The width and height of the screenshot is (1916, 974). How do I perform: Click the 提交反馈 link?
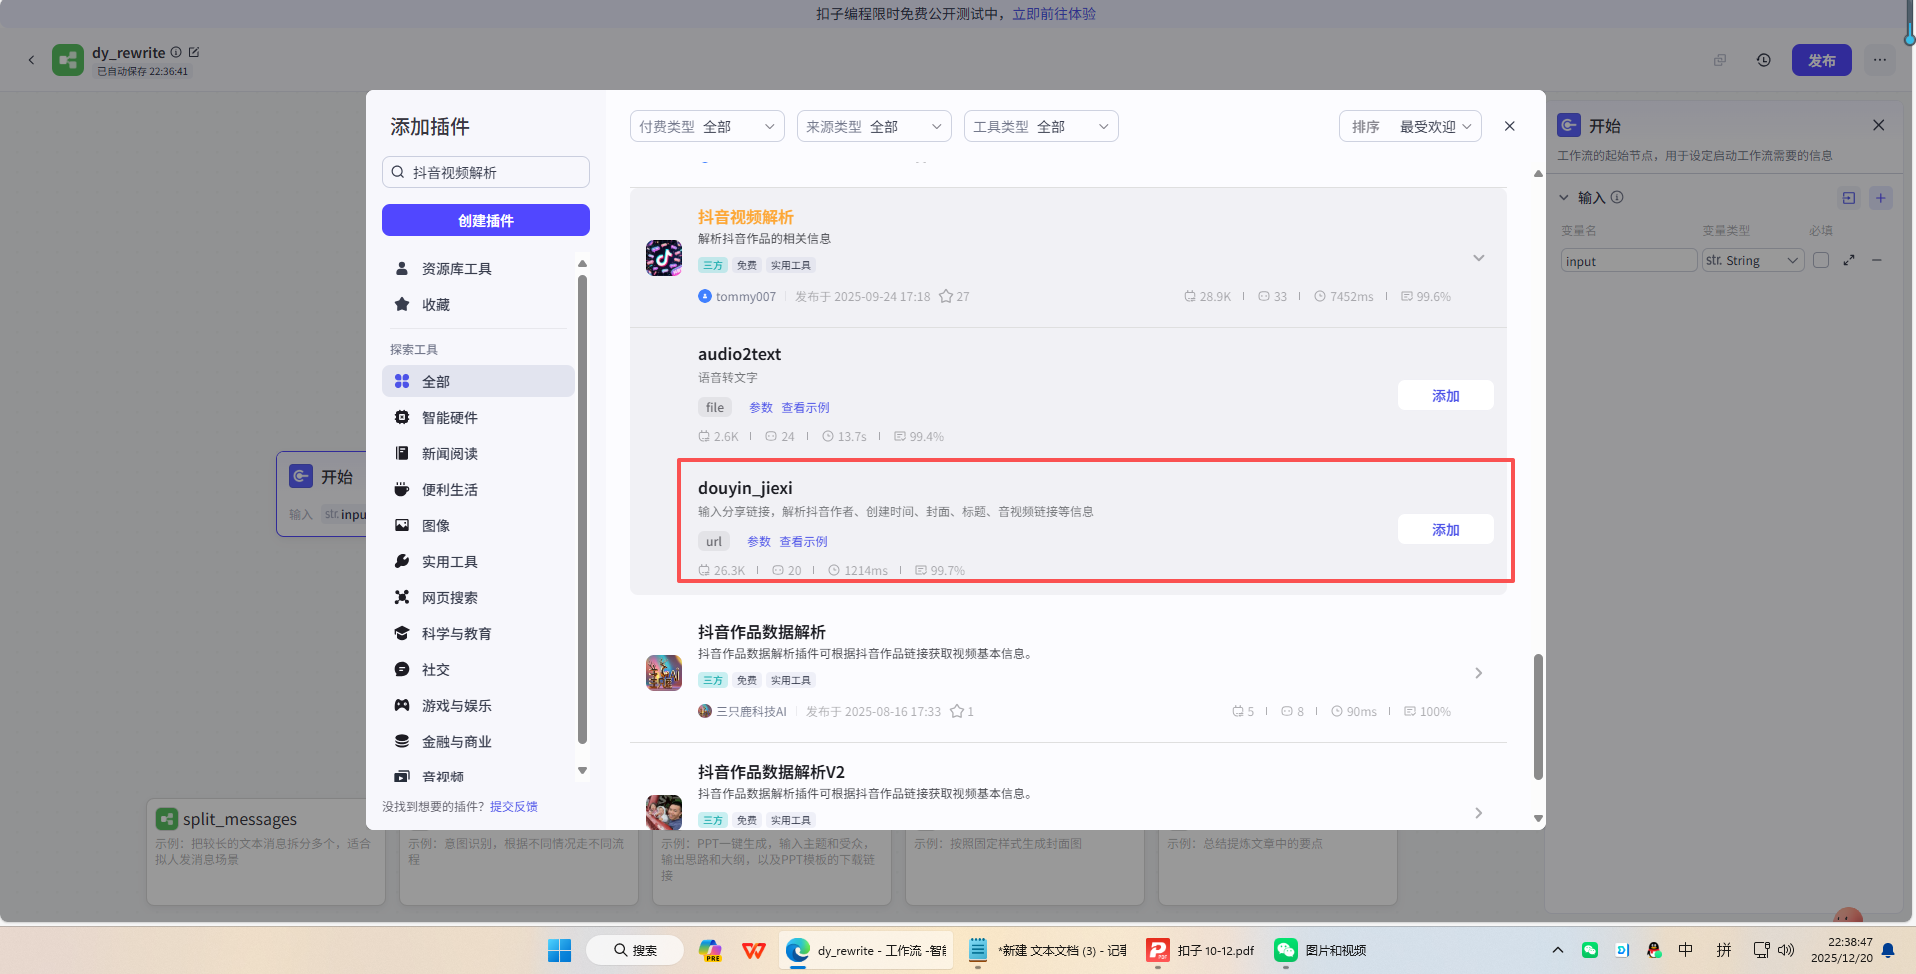tap(514, 806)
